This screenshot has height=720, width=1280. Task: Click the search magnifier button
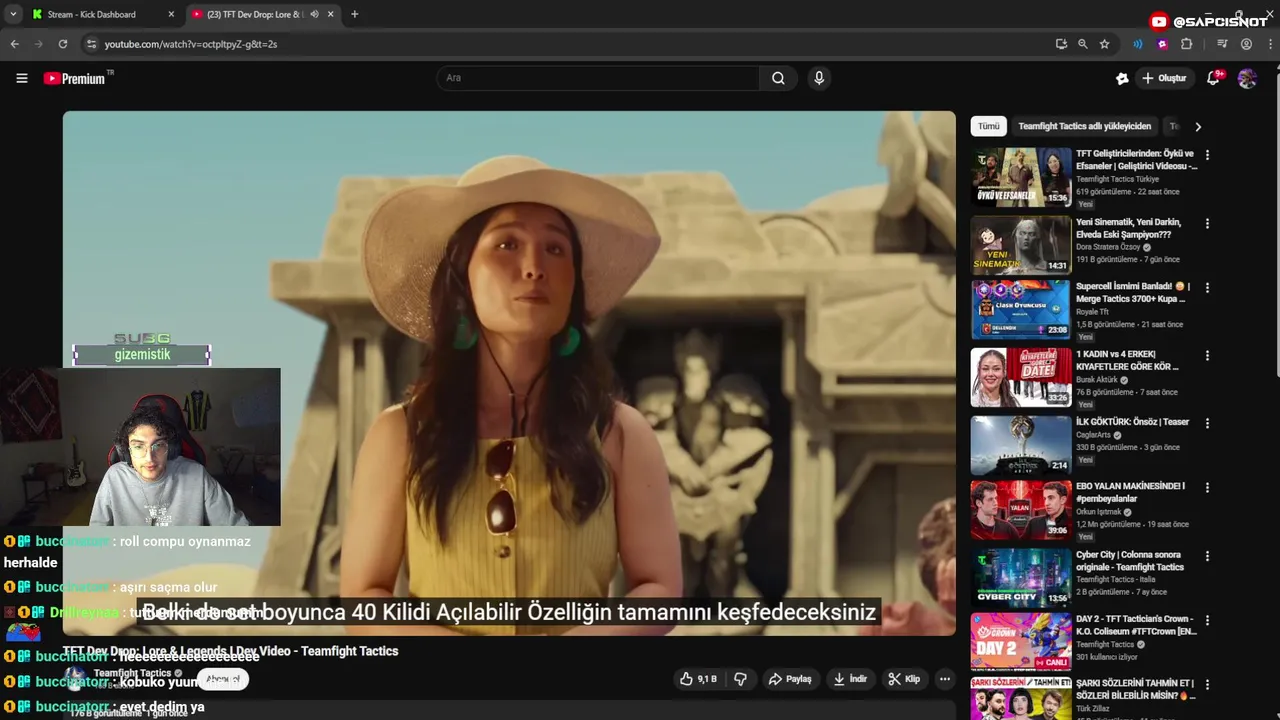click(x=778, y=78)
